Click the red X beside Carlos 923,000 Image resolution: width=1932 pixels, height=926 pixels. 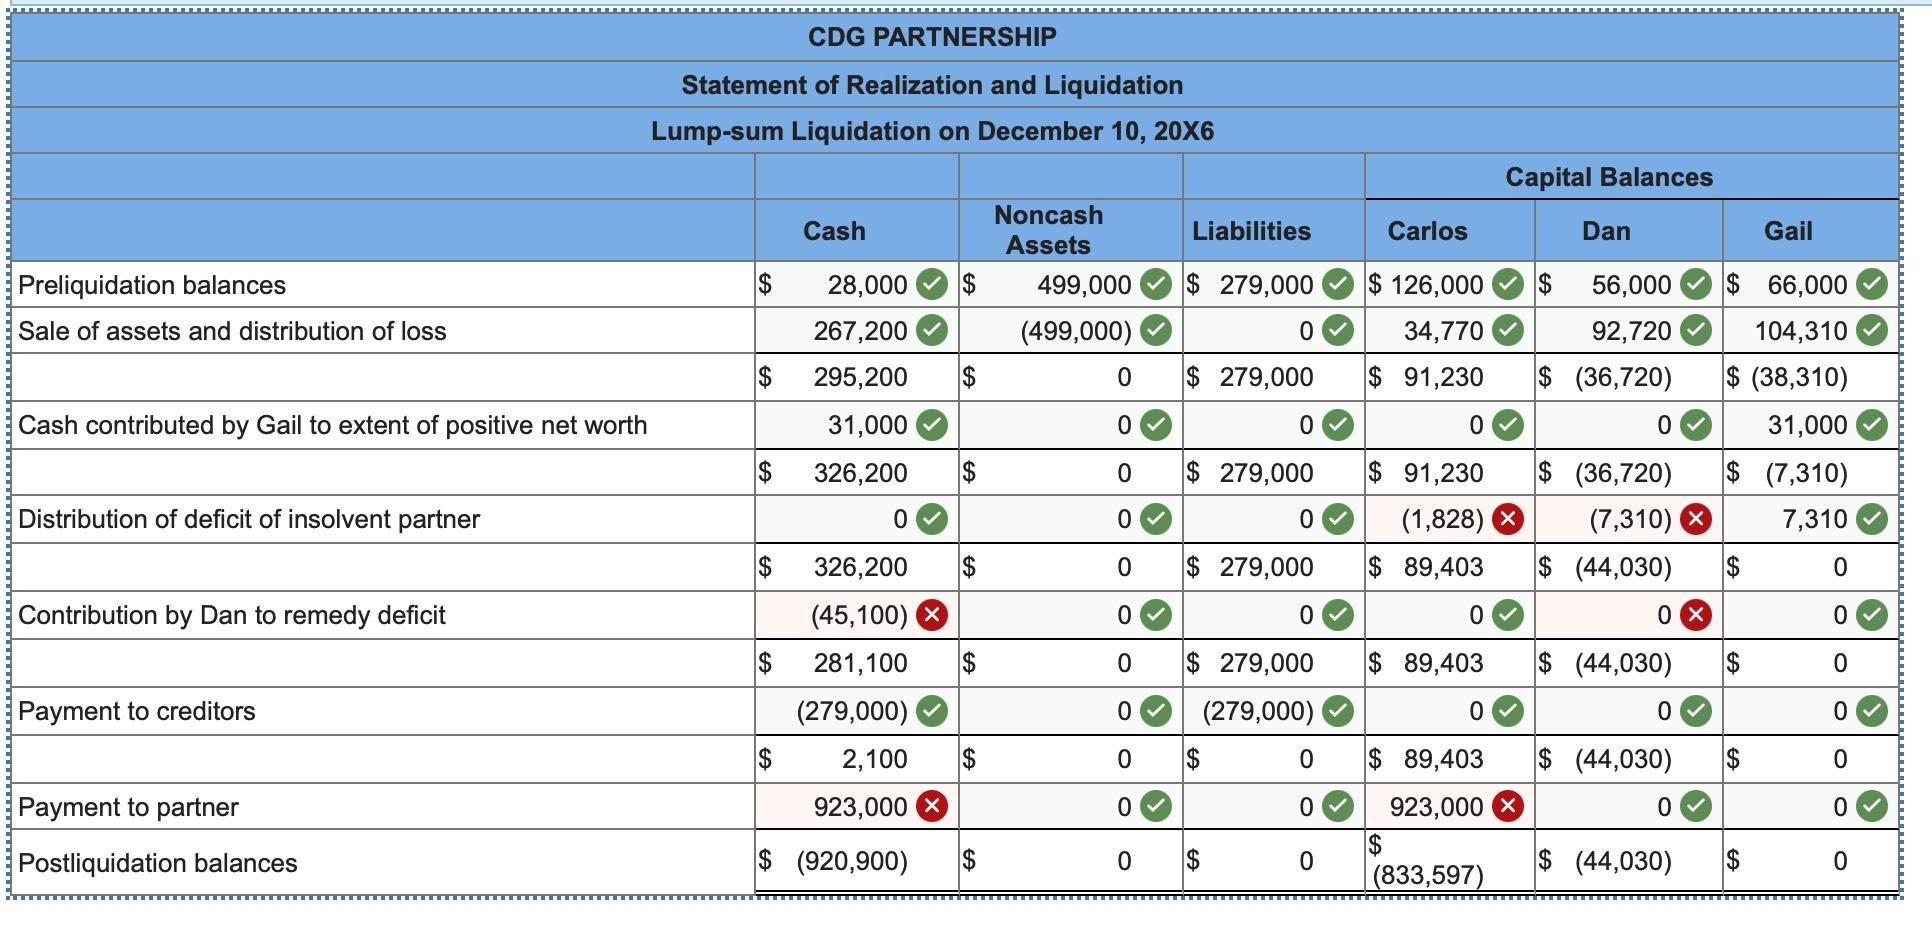coord(1508,806)
